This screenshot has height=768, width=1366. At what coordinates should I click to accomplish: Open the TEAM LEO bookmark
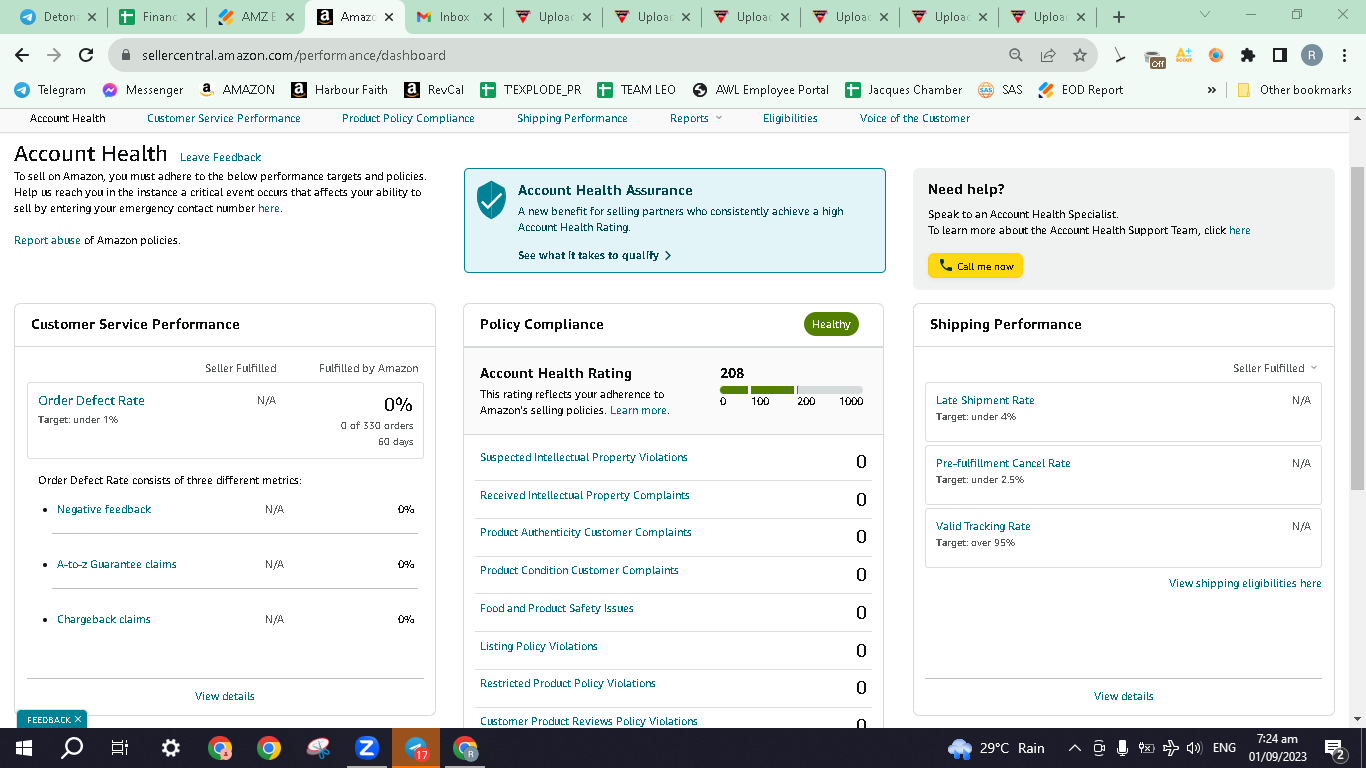[x=636, y=90]
